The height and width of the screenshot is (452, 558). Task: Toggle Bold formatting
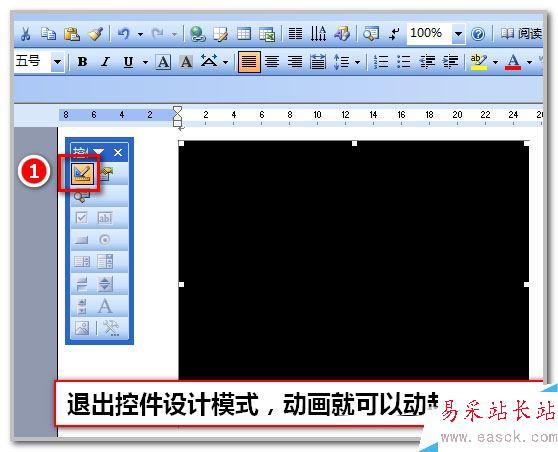click(x=83, y=62)
